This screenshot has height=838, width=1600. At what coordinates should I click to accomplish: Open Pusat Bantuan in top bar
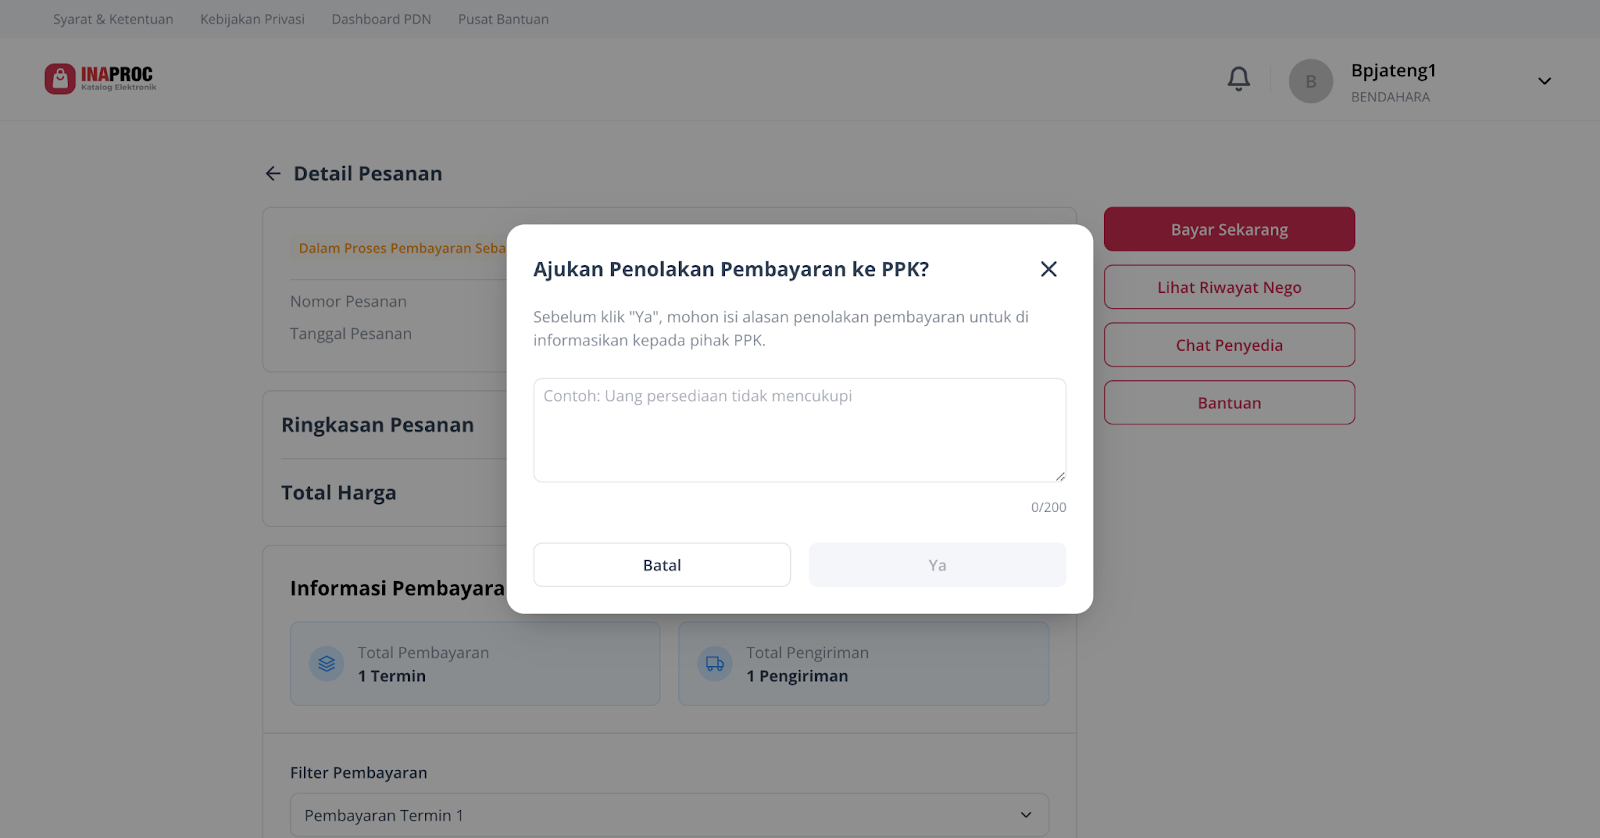(503, 19)
